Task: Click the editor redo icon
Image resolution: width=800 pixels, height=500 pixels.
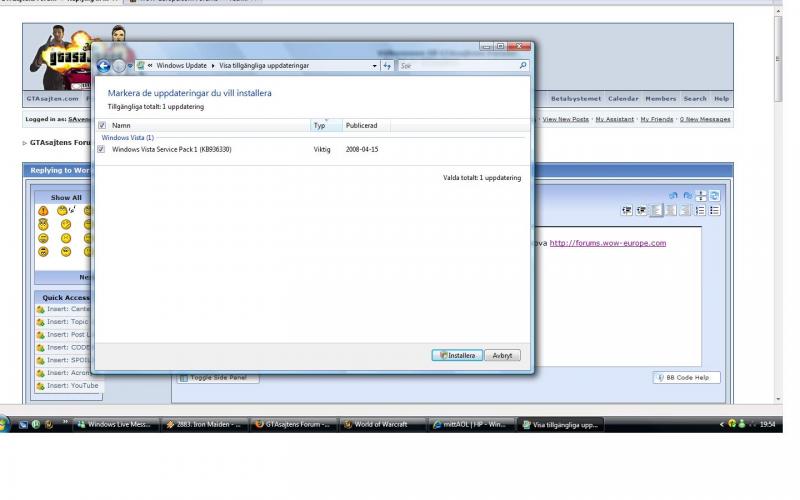Action: point(687,196)
